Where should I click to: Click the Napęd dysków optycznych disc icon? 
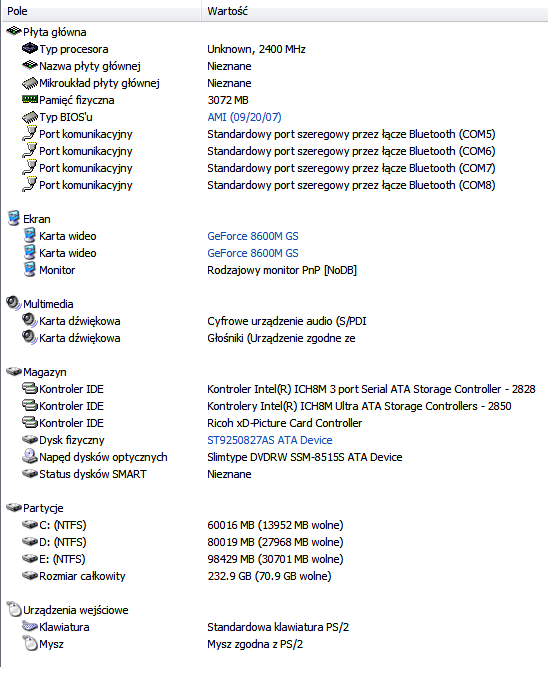coord(30,456)
